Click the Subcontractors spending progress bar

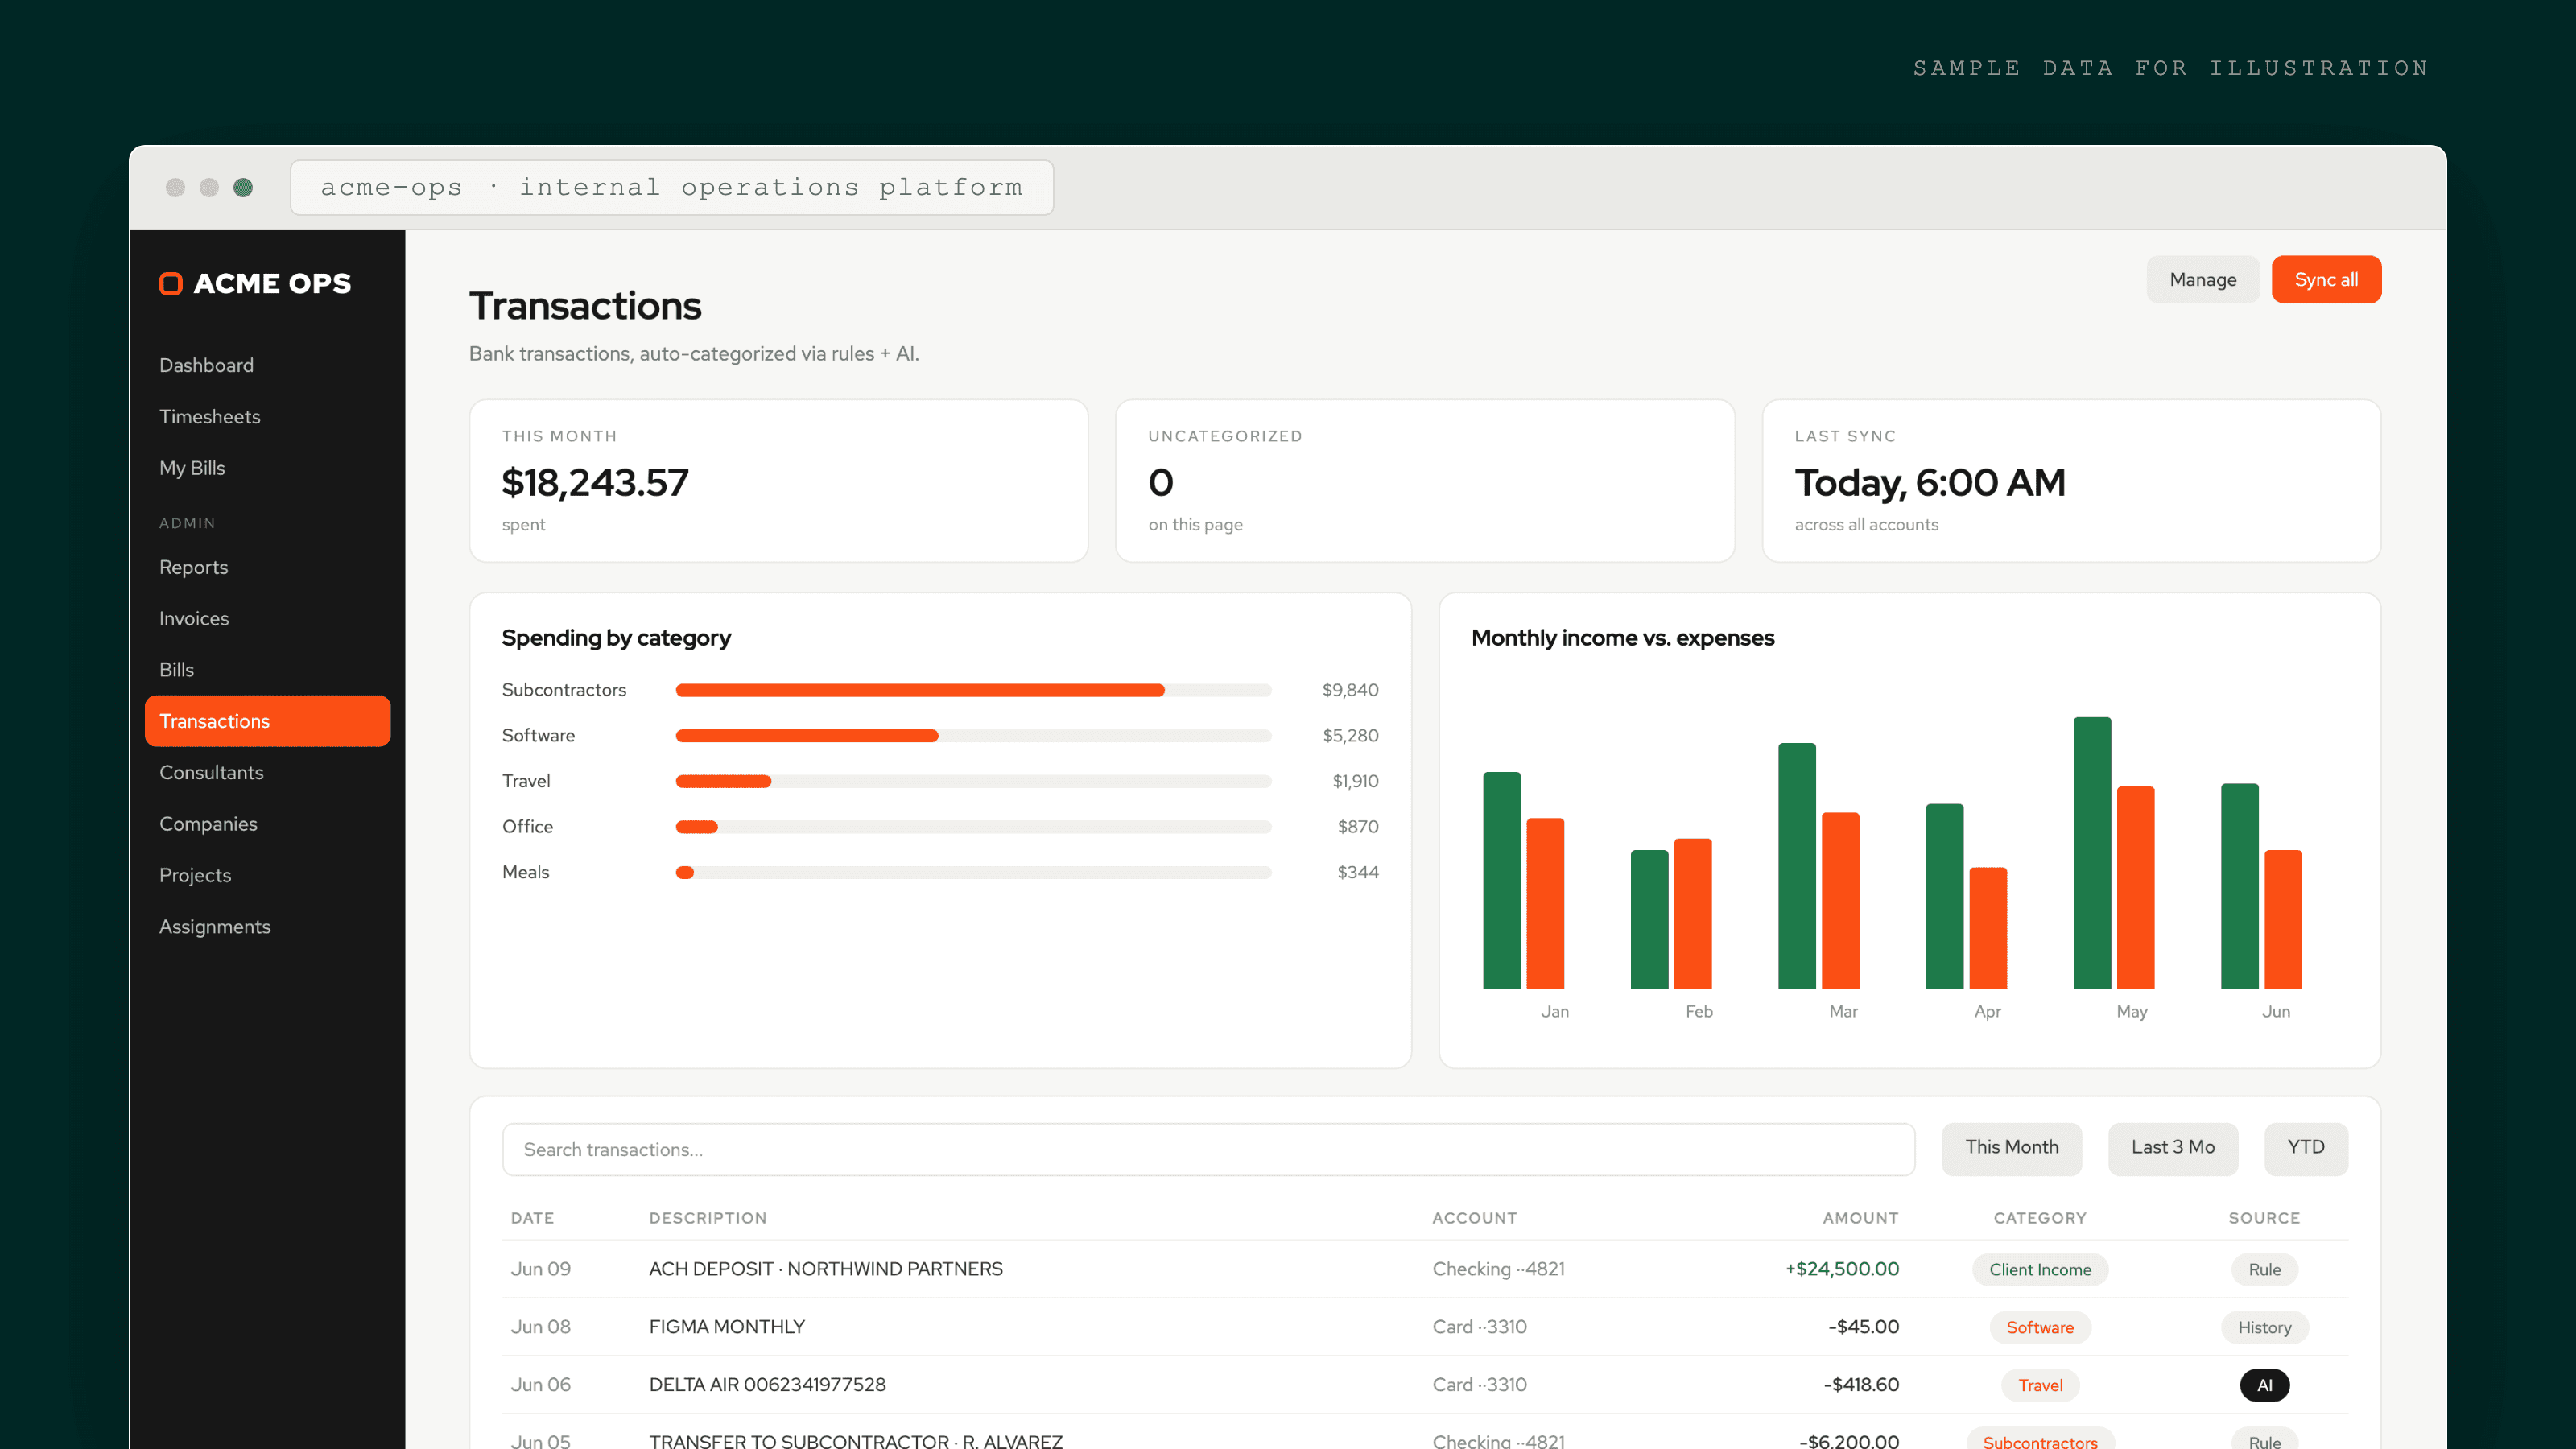click(x=973, y=690)
